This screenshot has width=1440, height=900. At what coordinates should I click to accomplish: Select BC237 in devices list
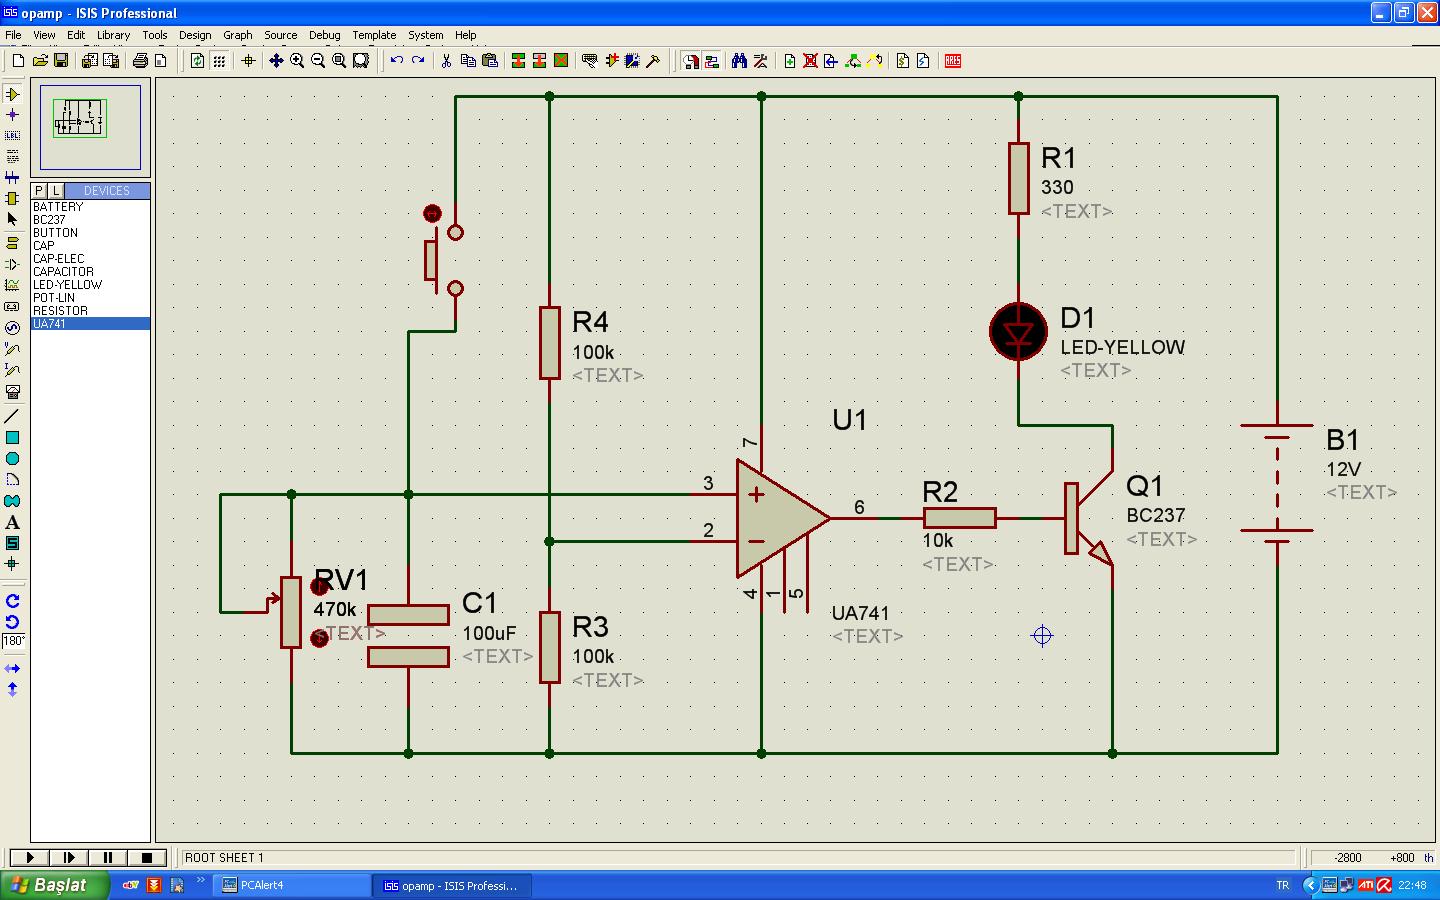tap(90, 220)
